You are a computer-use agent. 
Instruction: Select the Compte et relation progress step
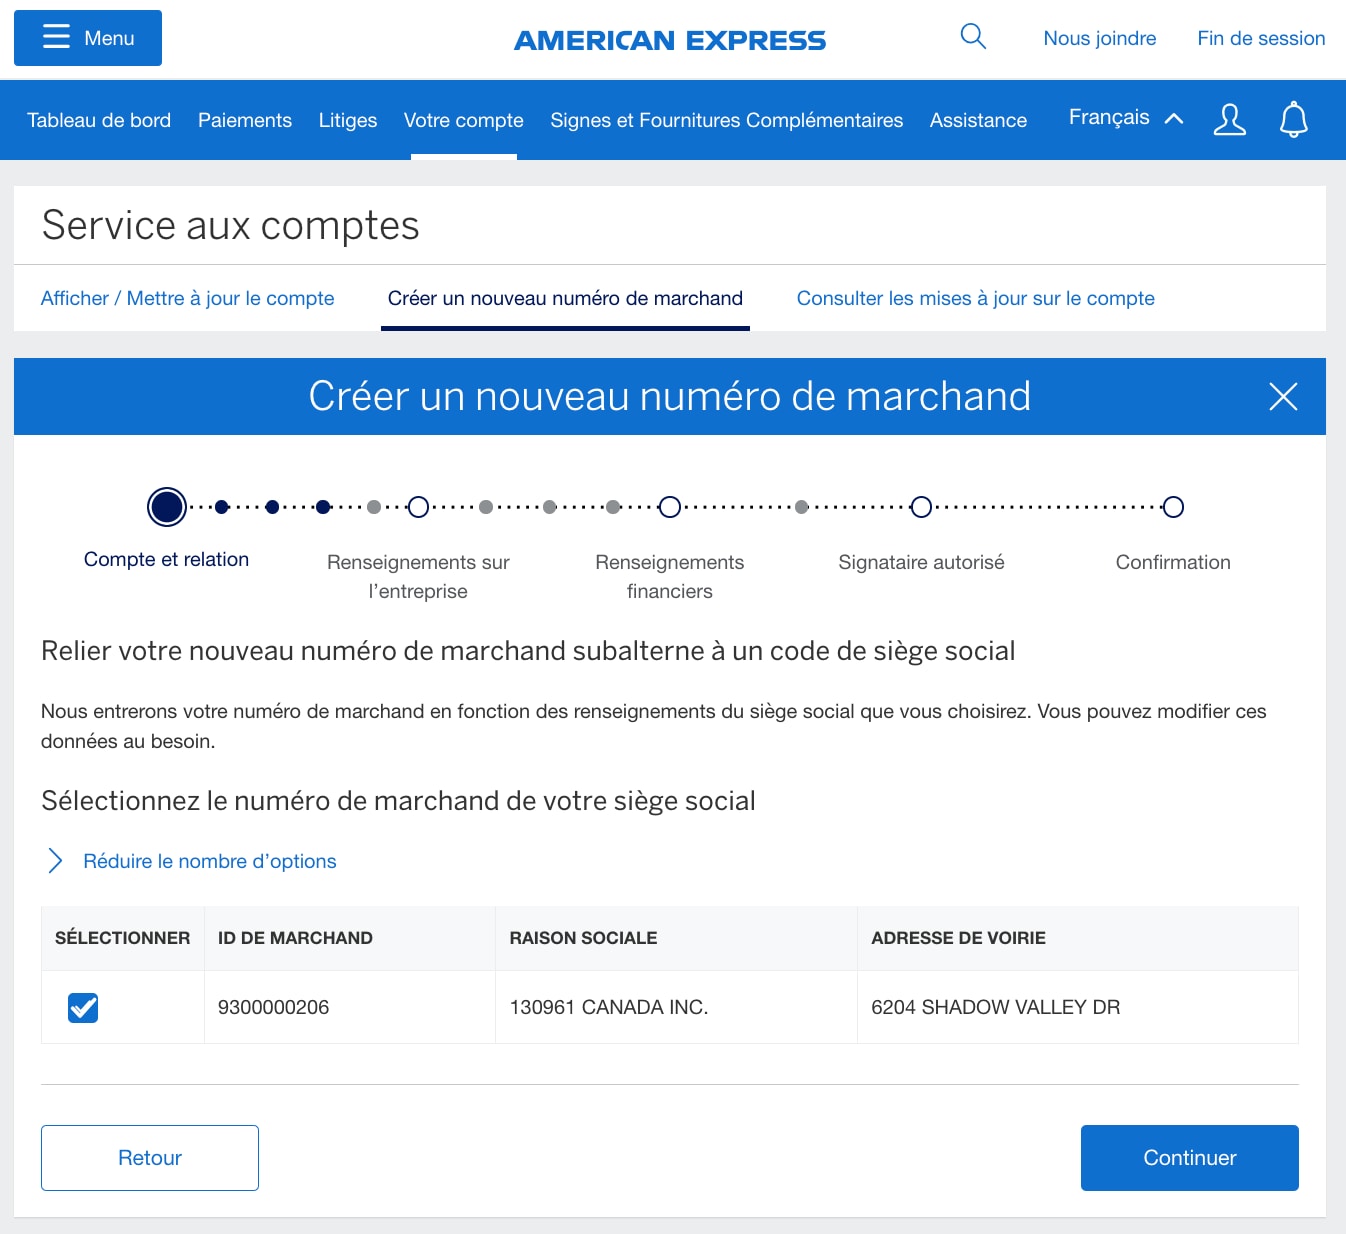pyautogui.click(x=166, y=507)
